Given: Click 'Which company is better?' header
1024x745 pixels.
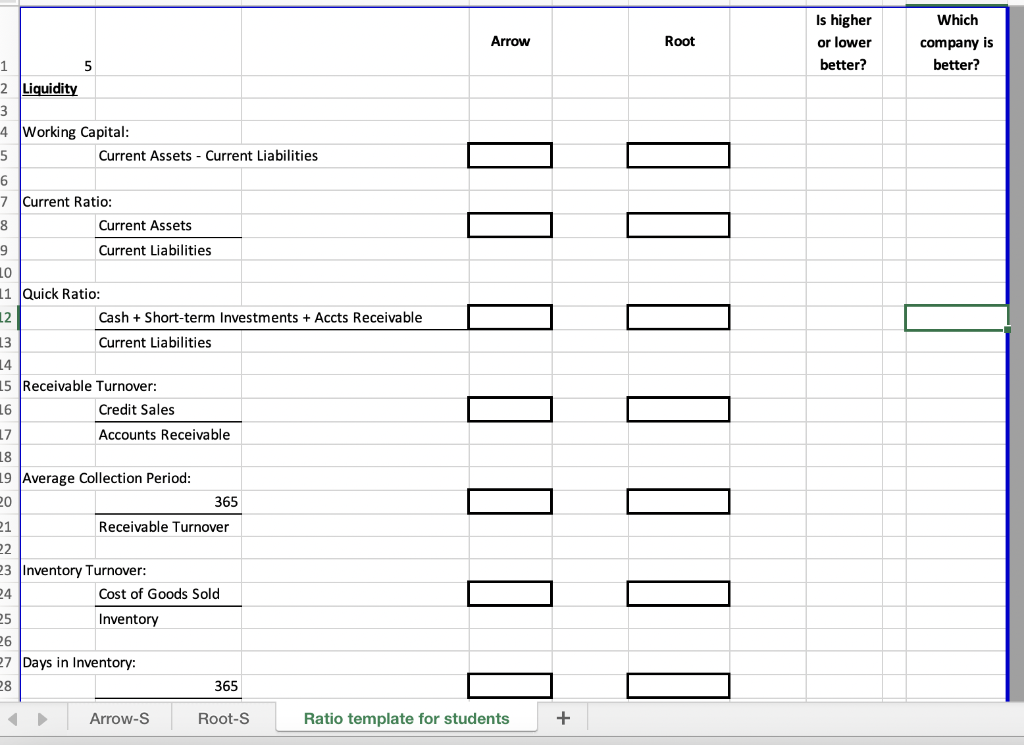Looking at the screenshot, I should [956, 42].
